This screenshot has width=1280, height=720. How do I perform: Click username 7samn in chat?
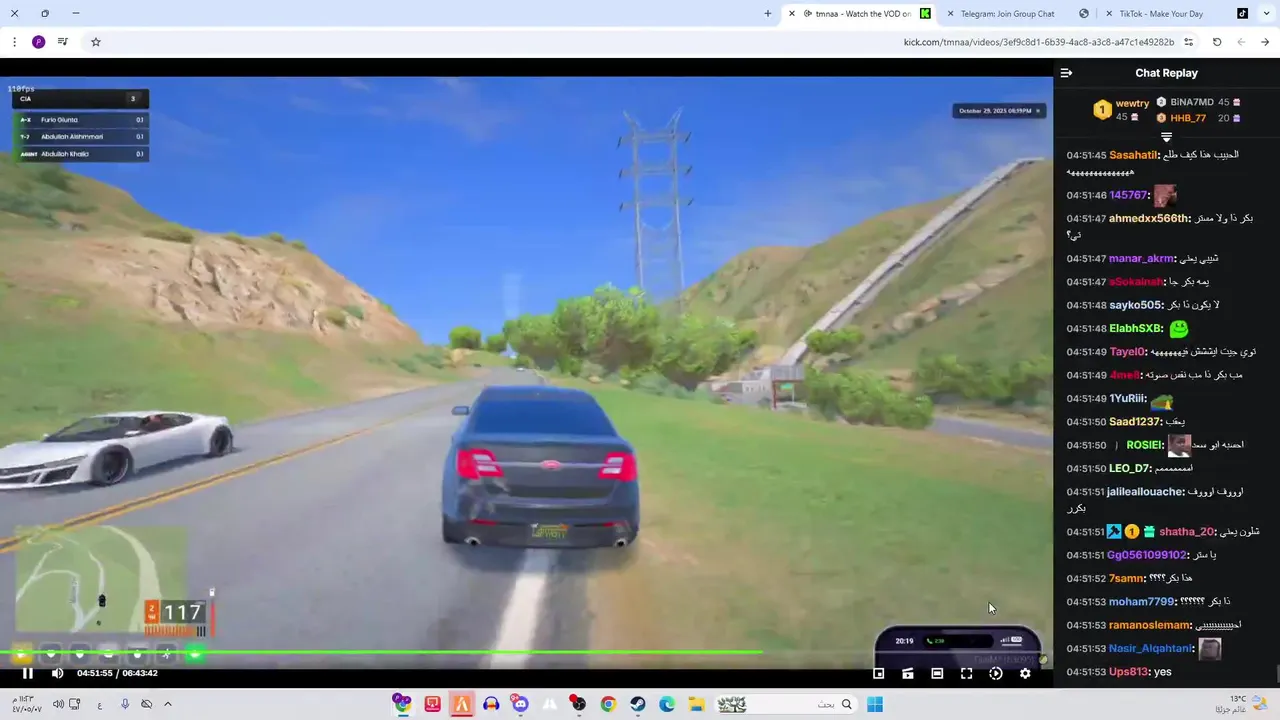pyautogui.click(x=1126, y=578)
